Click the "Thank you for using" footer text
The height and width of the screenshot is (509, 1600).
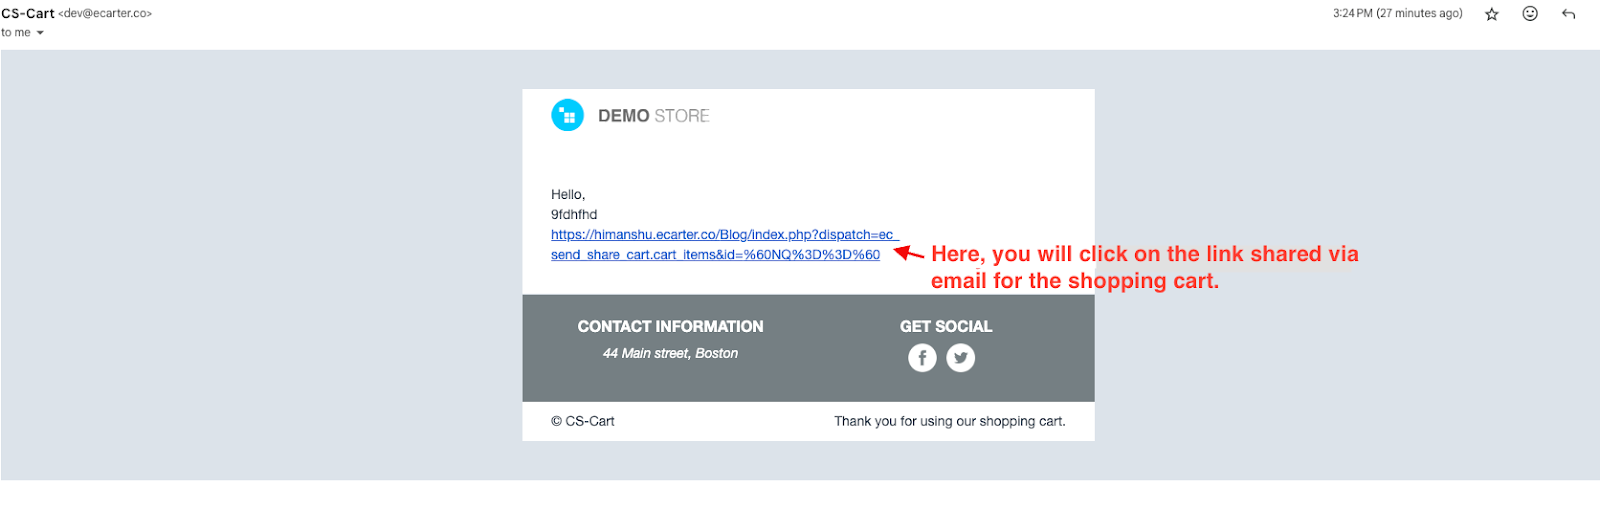[949, 421]
